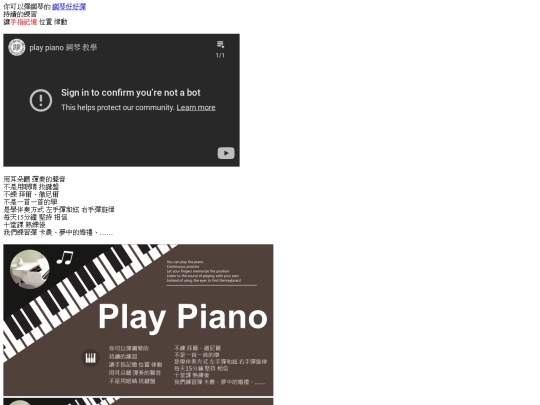Click "This helps protect our community" text
This screenshot has height=405, width=540.
(118, 107)
